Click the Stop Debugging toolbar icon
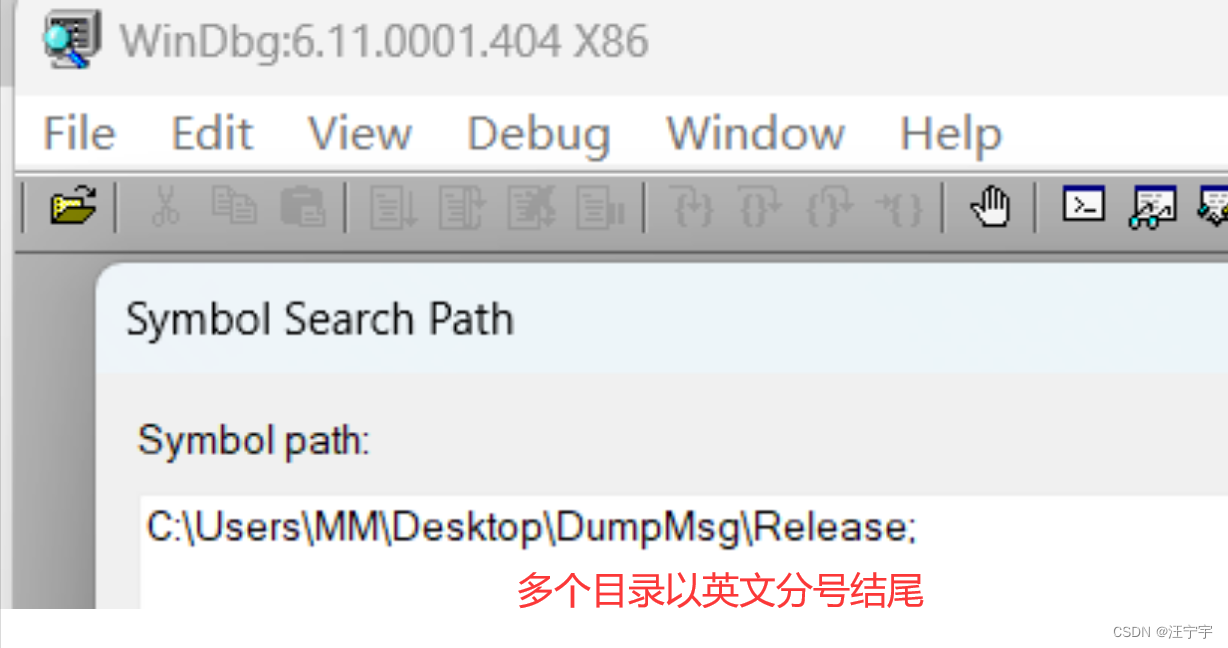This screenshot has height=648, width=1228. click(531, 207)
